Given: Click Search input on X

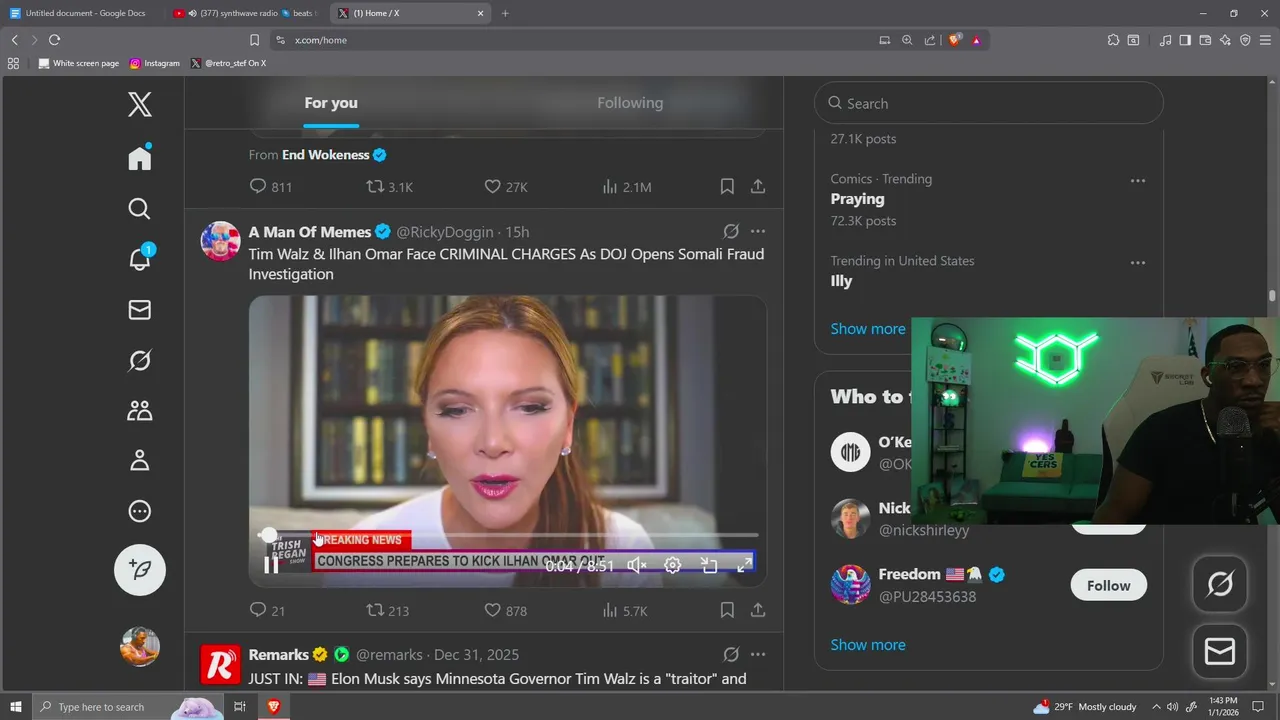Looking at the screenshot, I should 989,103.
